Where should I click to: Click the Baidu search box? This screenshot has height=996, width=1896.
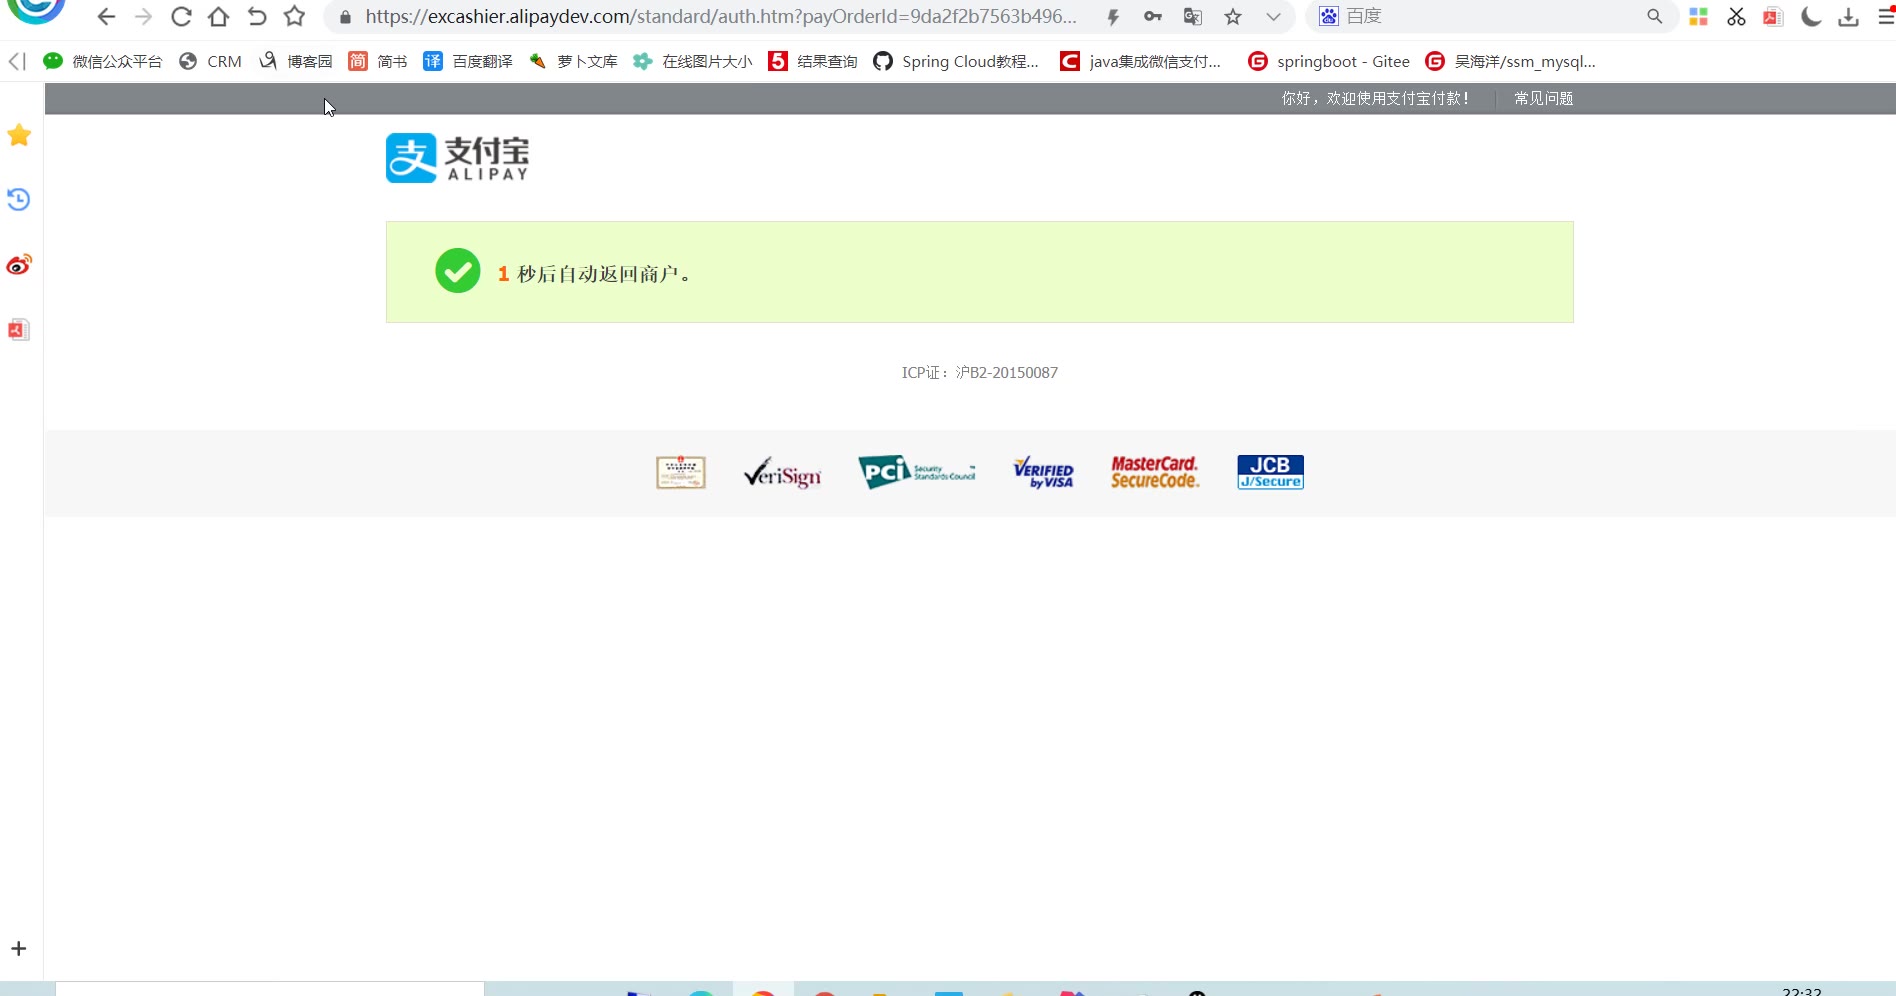coord(1490,17)
